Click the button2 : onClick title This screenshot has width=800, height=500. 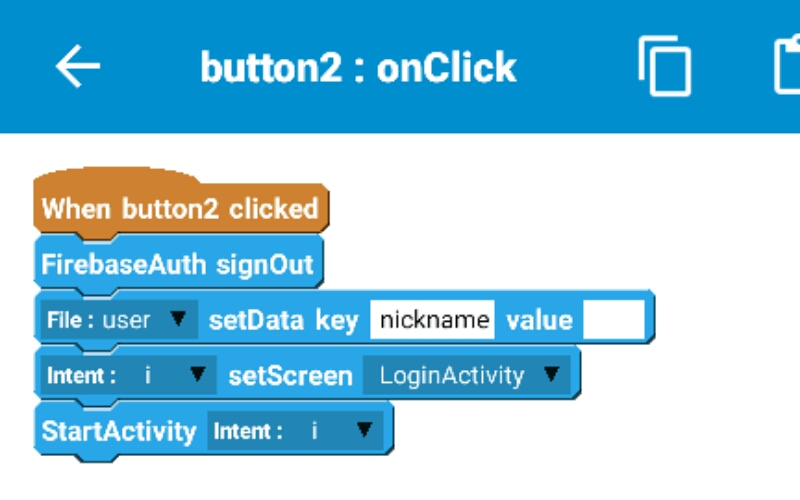pos(358,67)
